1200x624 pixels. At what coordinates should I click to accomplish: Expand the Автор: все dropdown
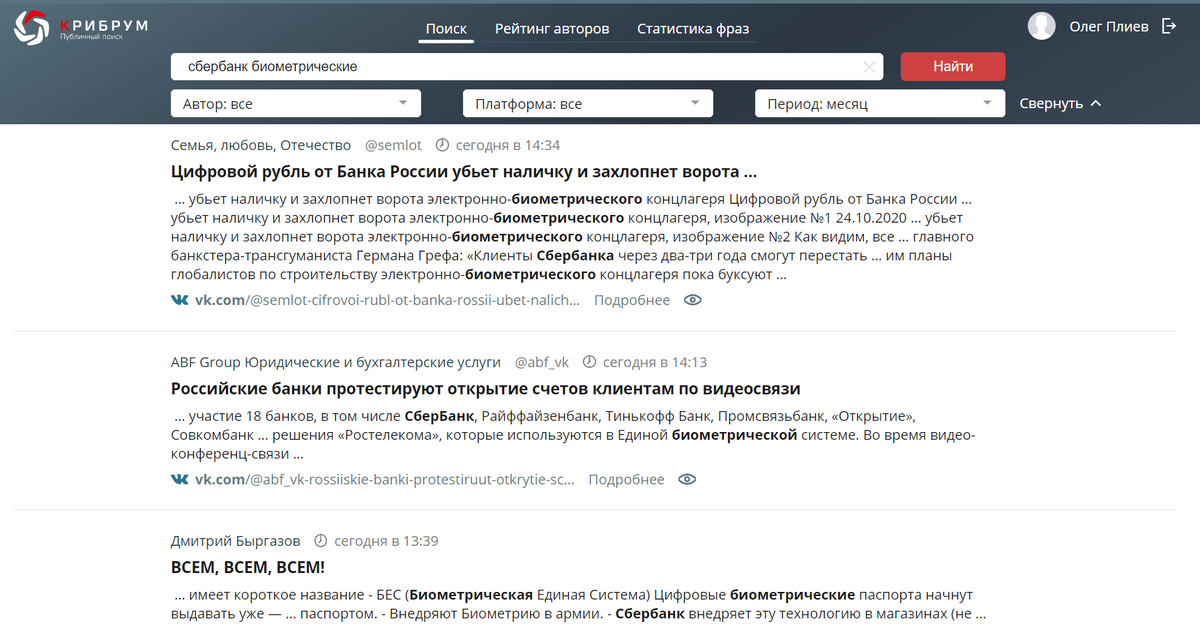pos(296,103)
